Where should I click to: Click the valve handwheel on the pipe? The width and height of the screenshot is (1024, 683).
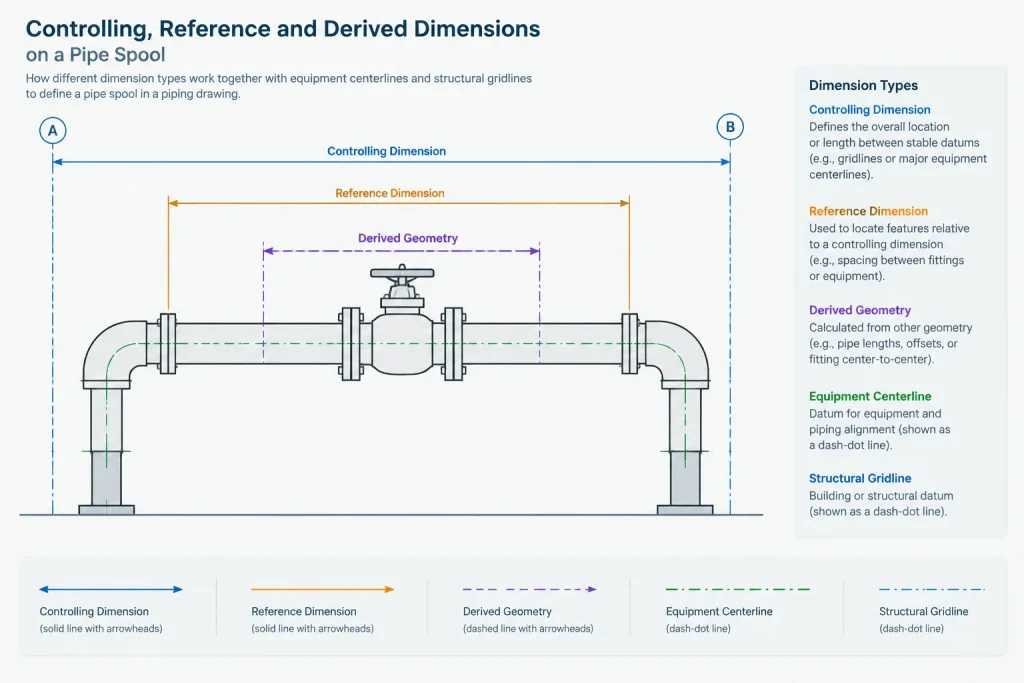coord(402,272)
